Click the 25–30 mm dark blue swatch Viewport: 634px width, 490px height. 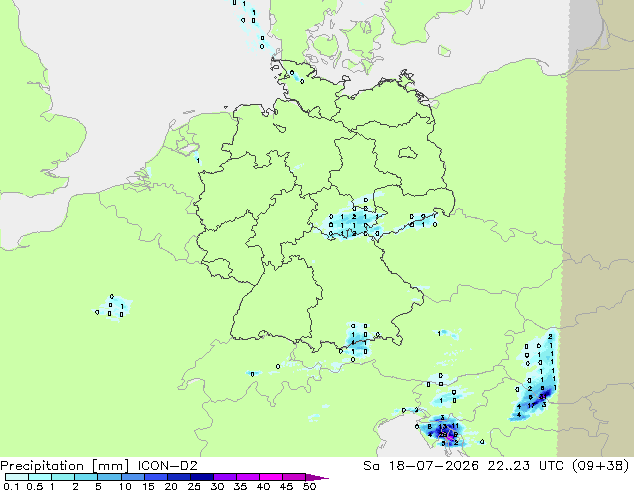coord(202,477)
